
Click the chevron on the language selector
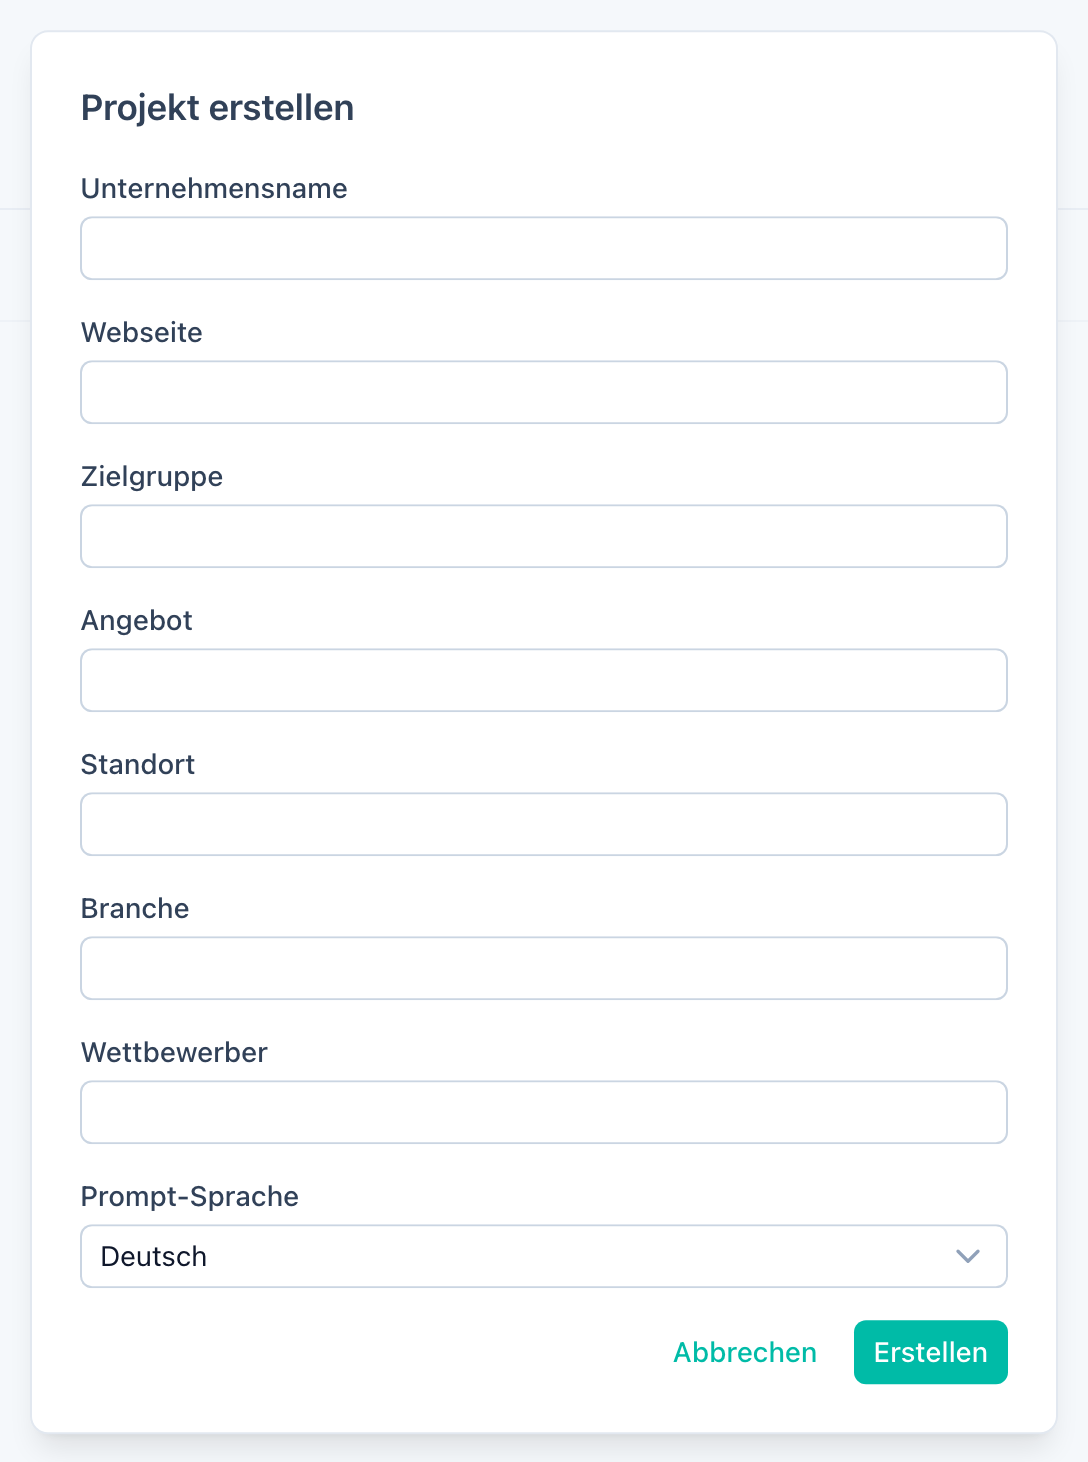click(966, 1256)
